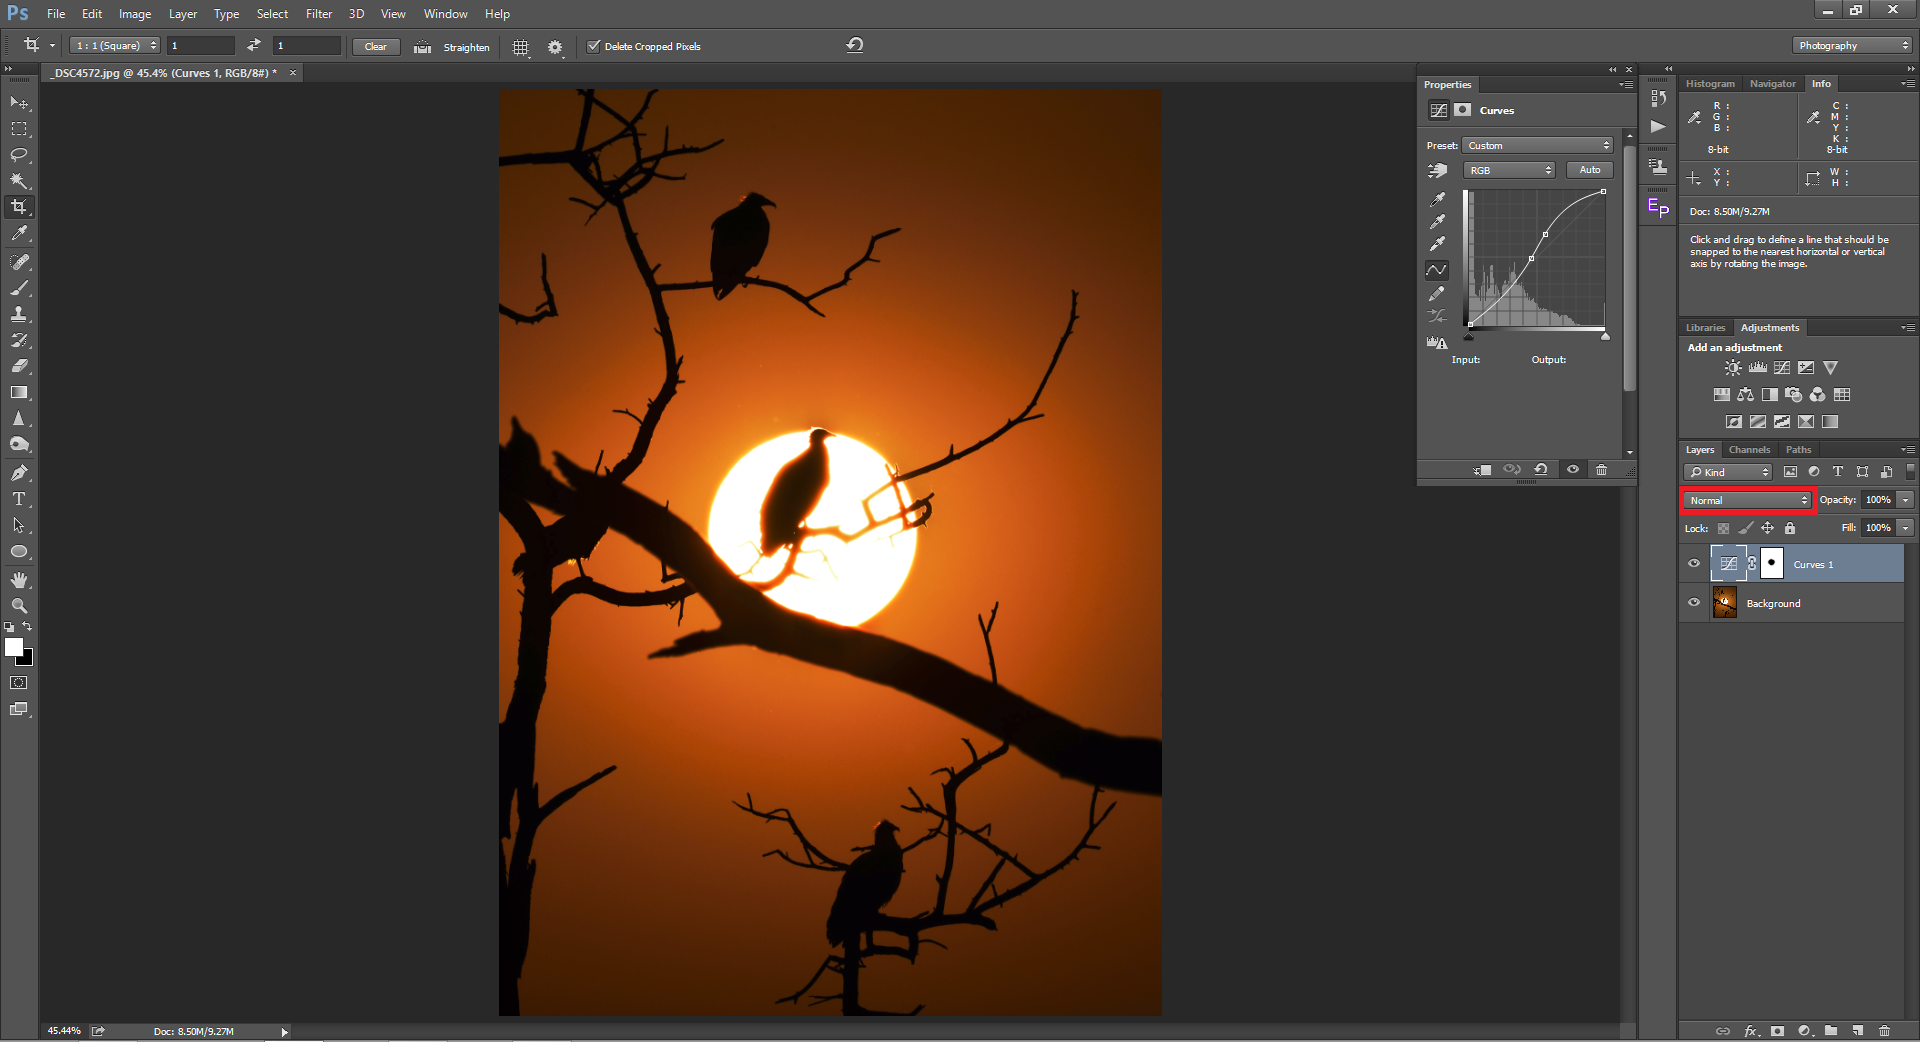Open the Curves Preset dropdown

coord(1538,145)
